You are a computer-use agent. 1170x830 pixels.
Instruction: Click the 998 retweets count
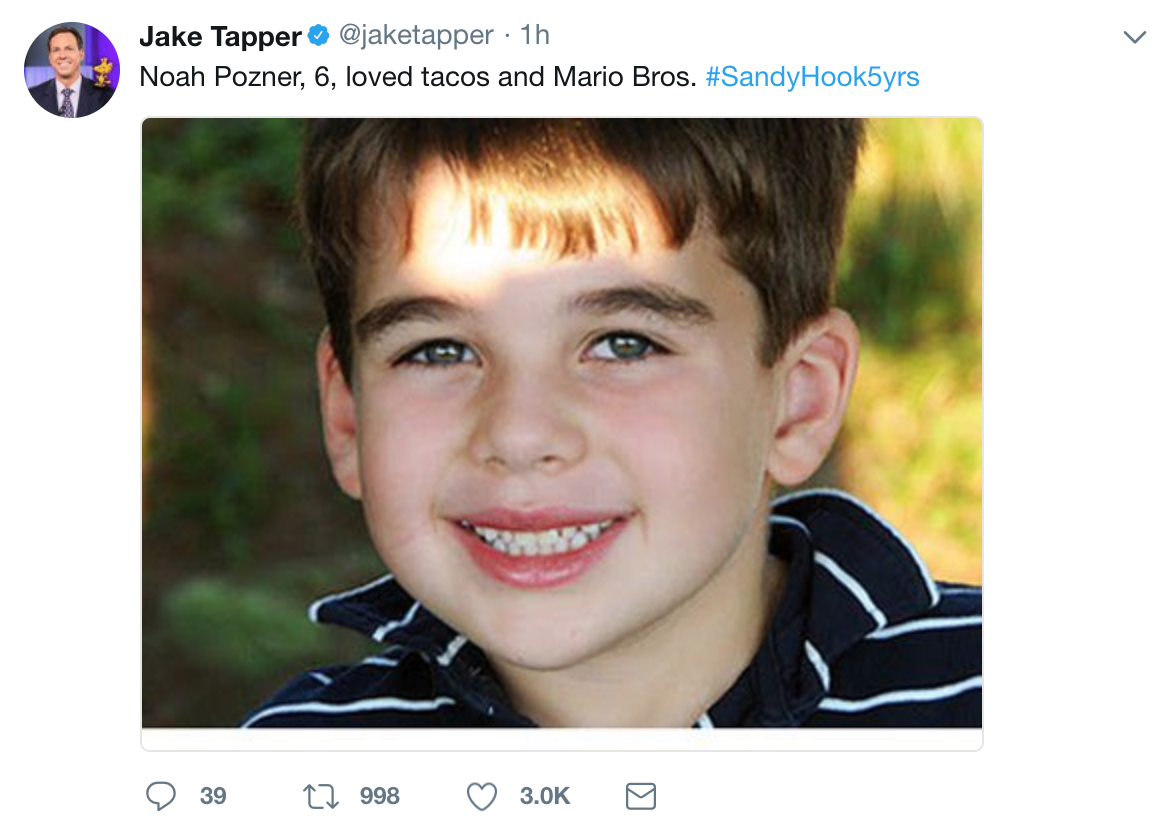379,796
